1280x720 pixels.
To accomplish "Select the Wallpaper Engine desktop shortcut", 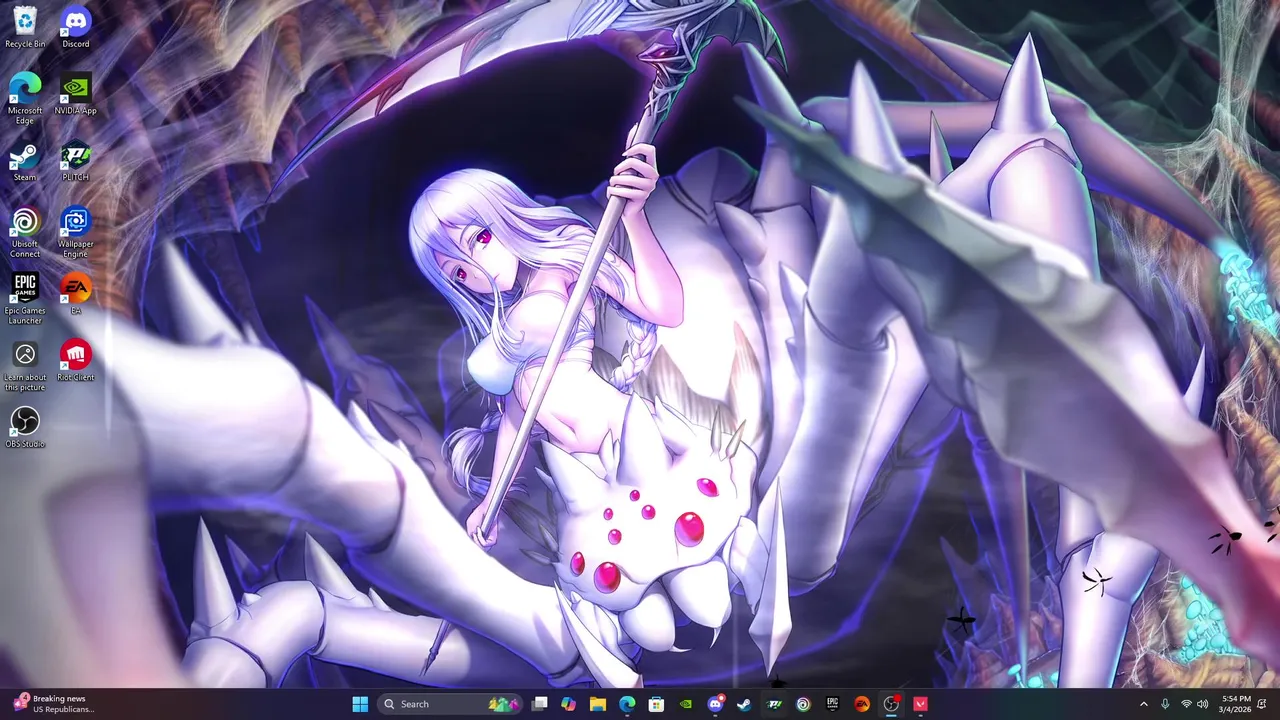I will click(75, 232).
